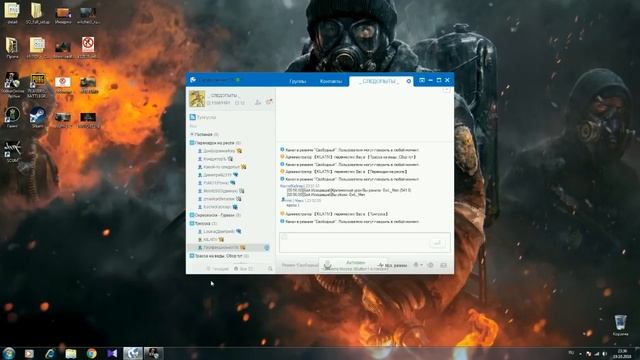640x360 pixels.
Task: Click the invite member icon beside group name
Action: [258, 102]
